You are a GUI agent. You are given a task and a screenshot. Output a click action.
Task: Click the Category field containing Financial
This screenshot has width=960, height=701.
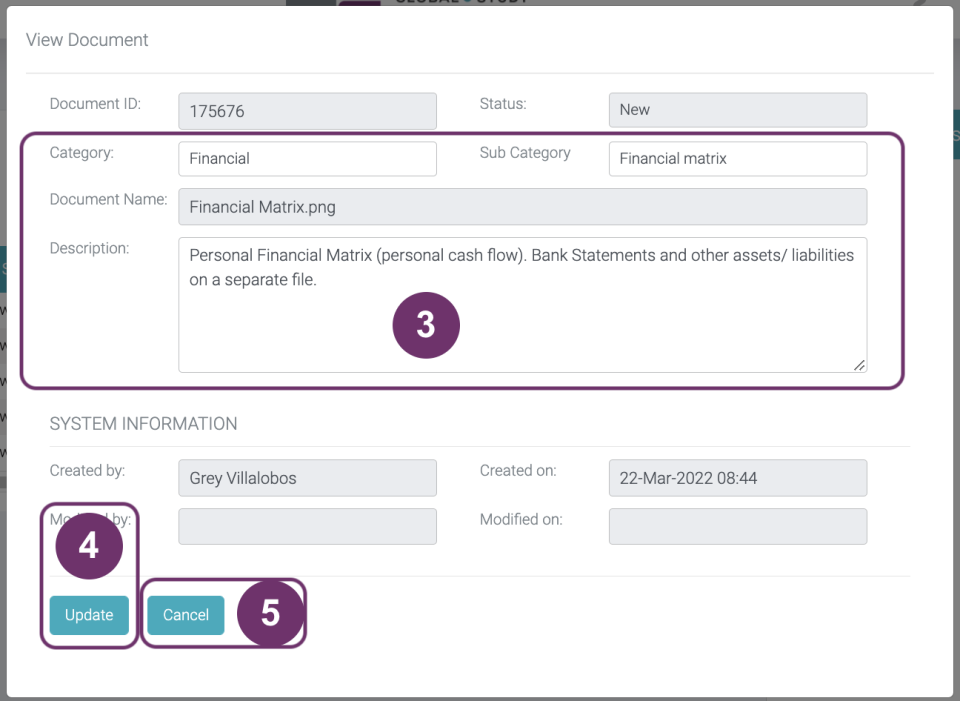point(307,158)
